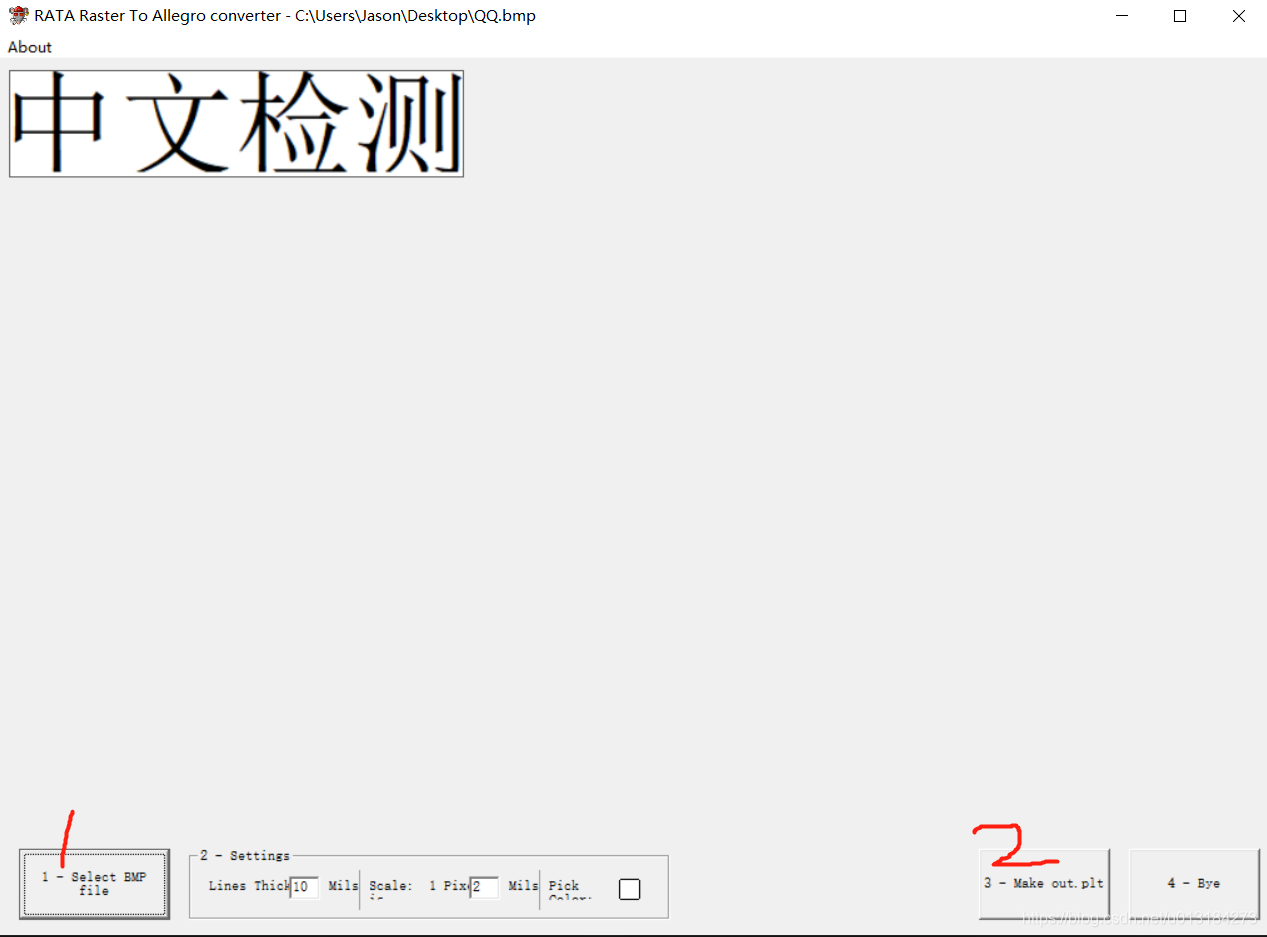Enable the Pick Color checkbox
The height and width of the screenshot is (937, 1267).
[629, 889]
